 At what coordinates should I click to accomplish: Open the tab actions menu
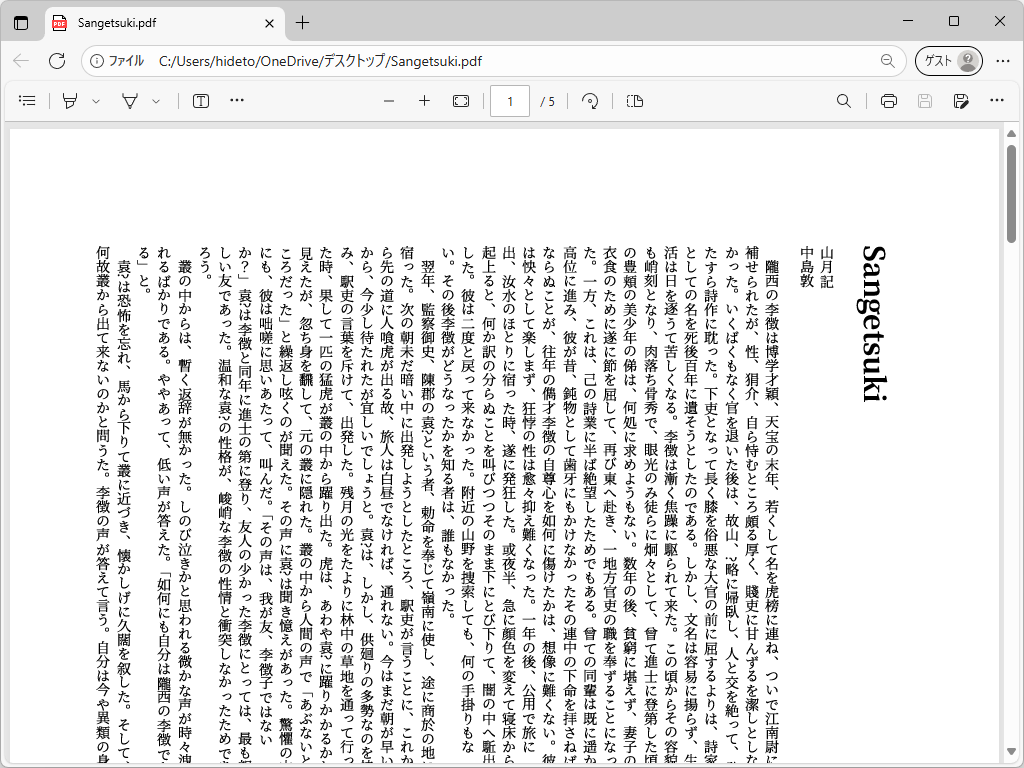(21, 22)
